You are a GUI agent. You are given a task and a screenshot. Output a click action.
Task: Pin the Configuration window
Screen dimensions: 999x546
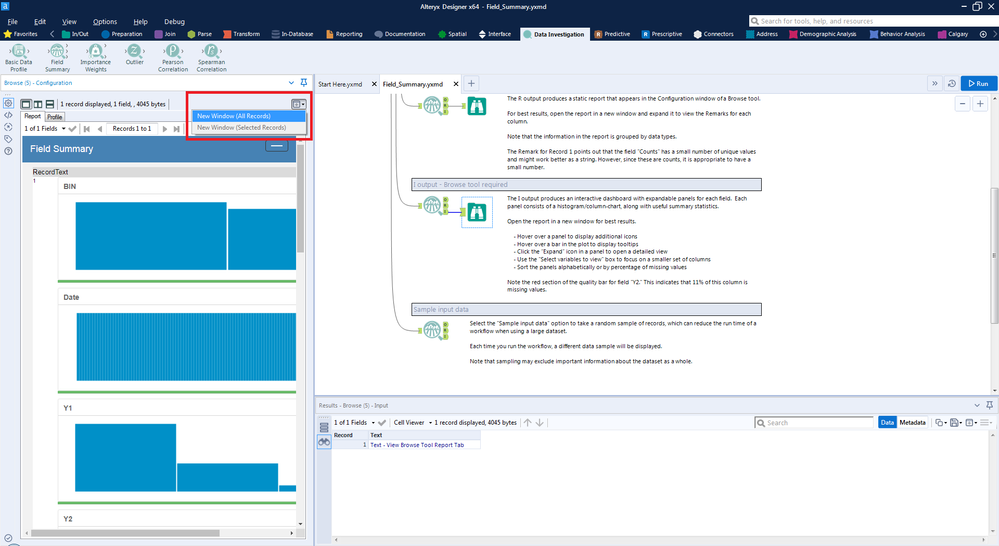pos(303,83)
